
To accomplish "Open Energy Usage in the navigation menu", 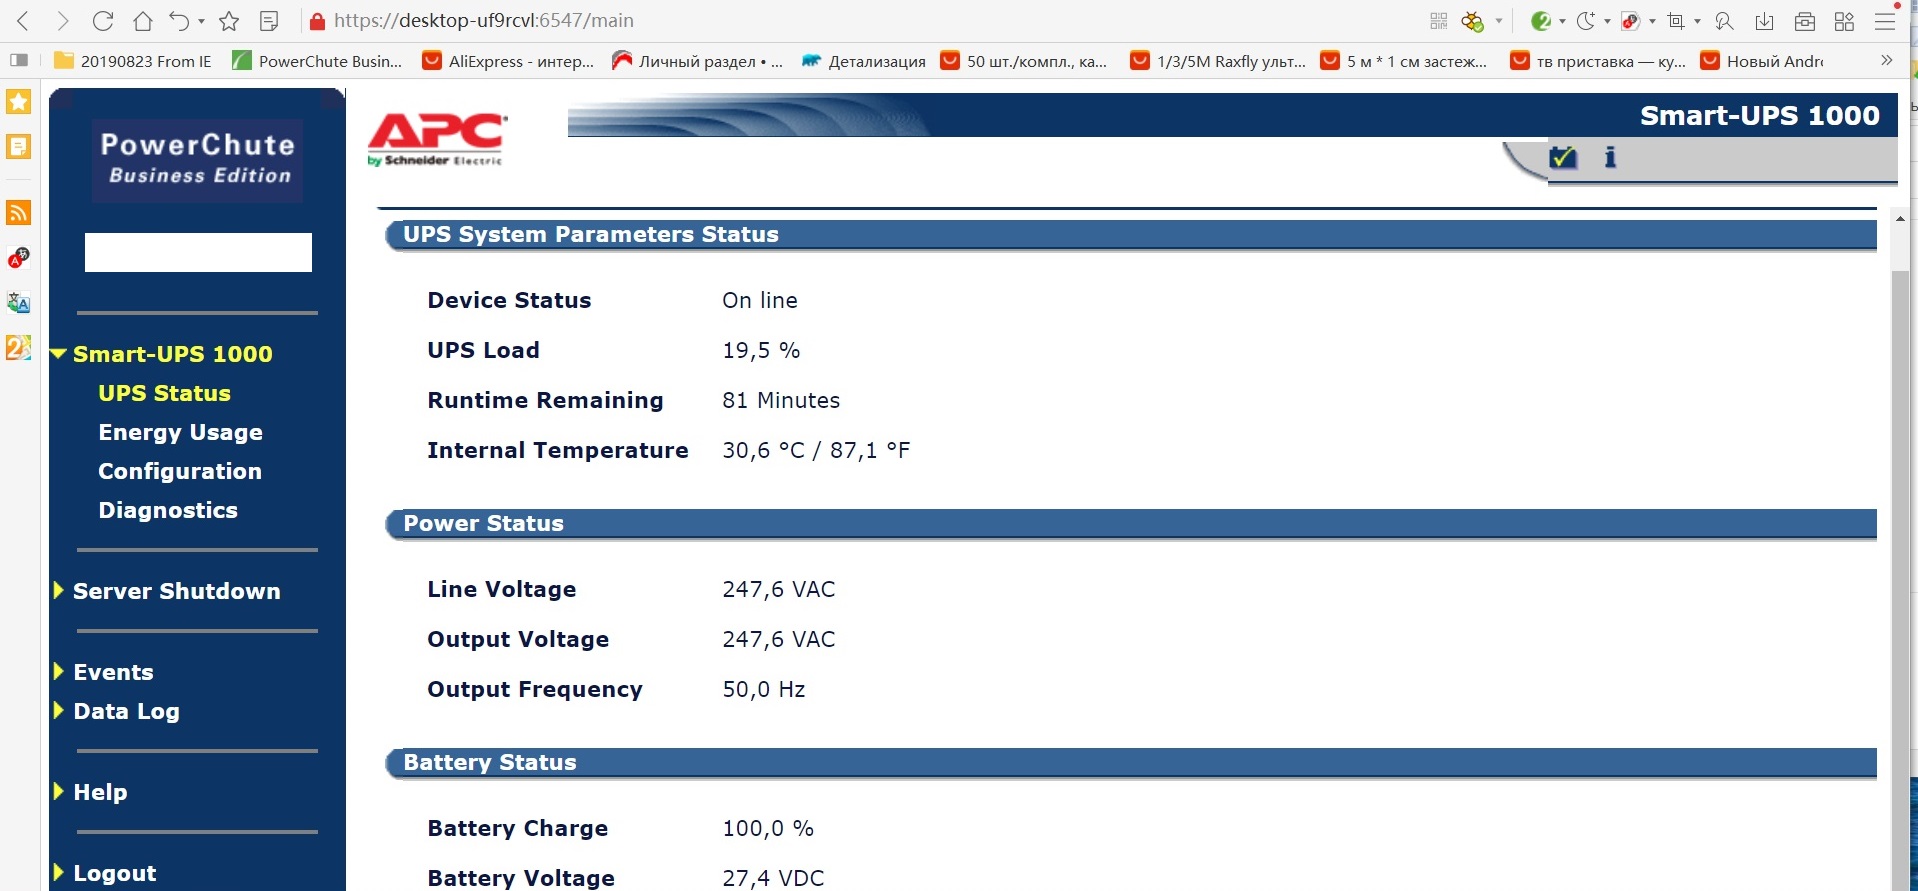I will coord(181,432).
